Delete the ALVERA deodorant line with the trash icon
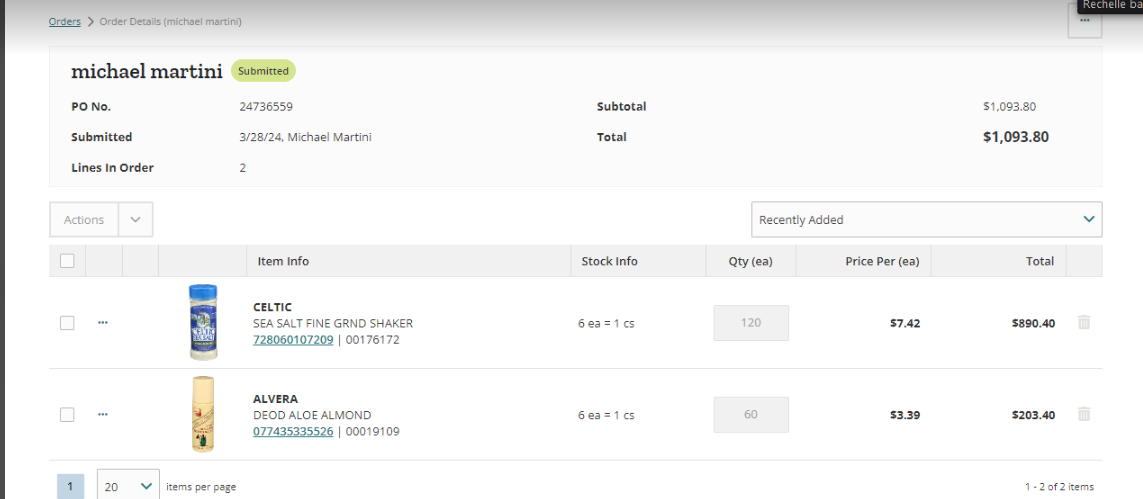This screenshot has height=499, width=1143. (x=1084, y=414)
